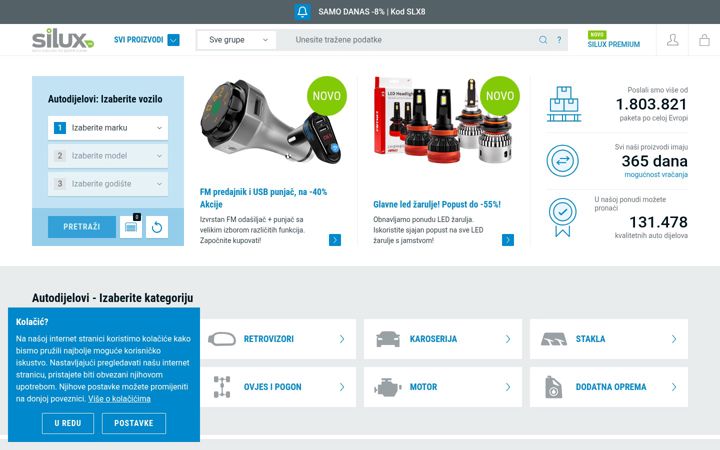Open the shopping bag cart icon

704,40
